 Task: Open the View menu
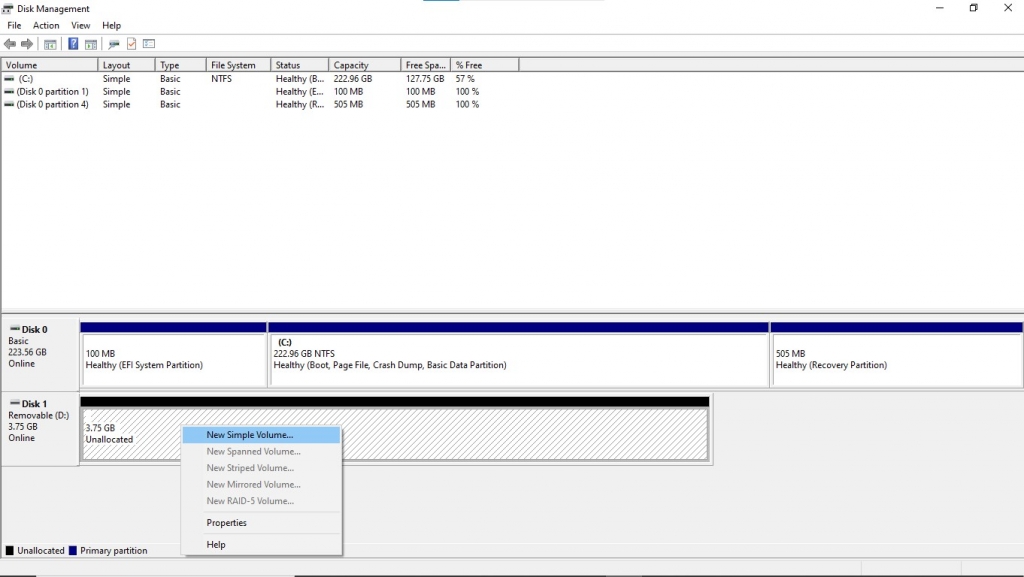click(80, 25)
